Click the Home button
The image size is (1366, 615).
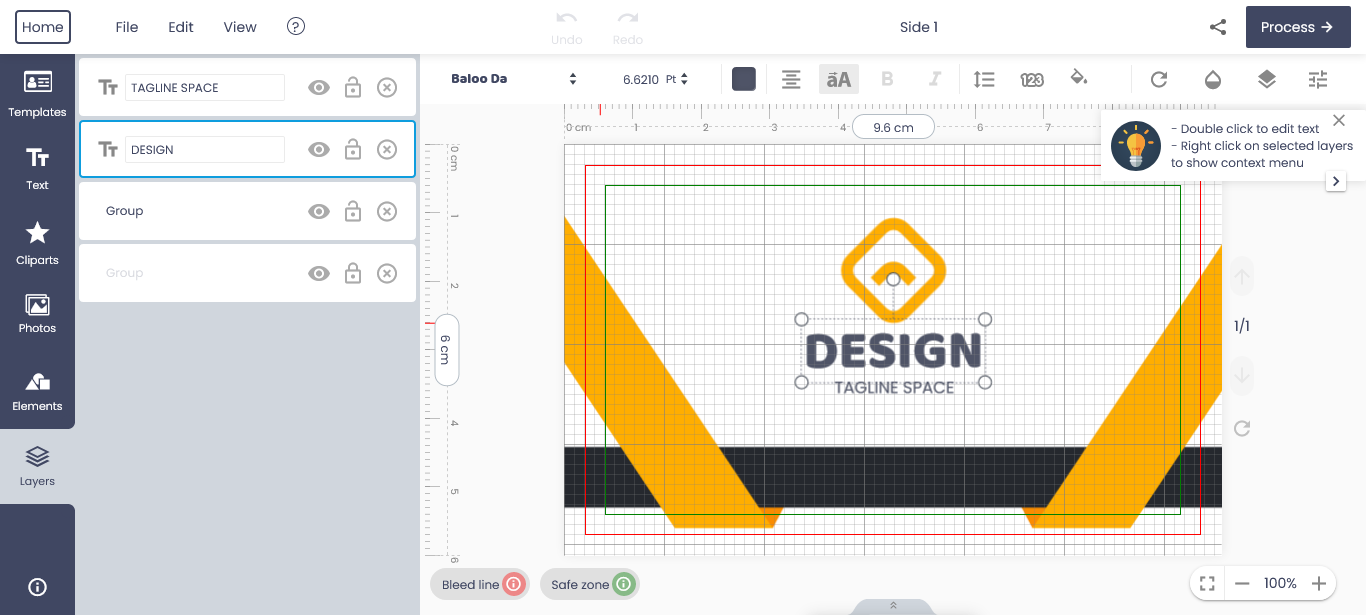click(43, 27)
